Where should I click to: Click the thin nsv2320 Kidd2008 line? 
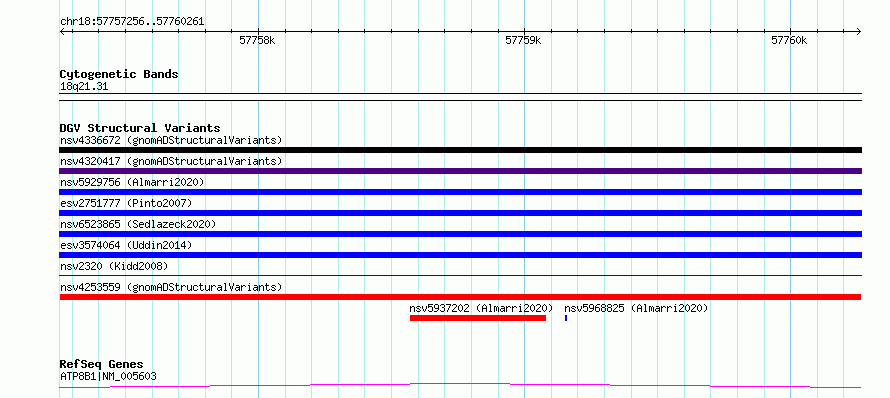point(460,275)
